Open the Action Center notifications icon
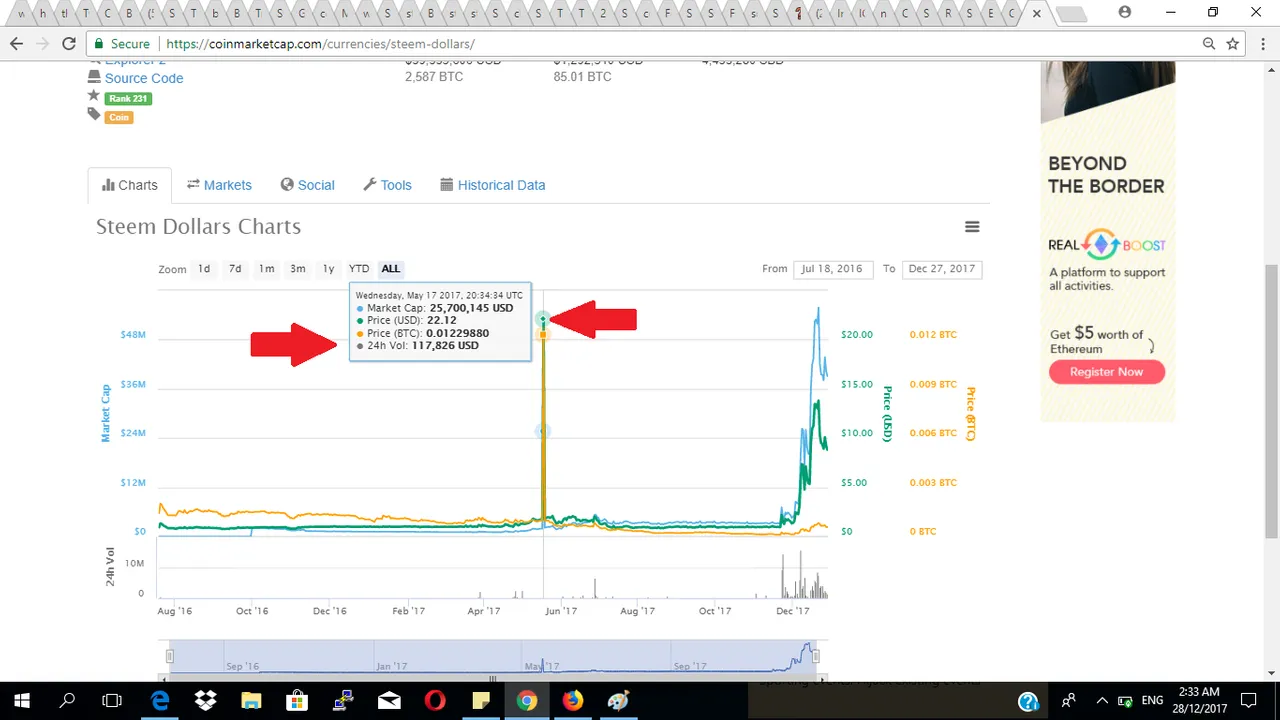The width and height of the screenshot is (1280, 720). point(1248,701)
